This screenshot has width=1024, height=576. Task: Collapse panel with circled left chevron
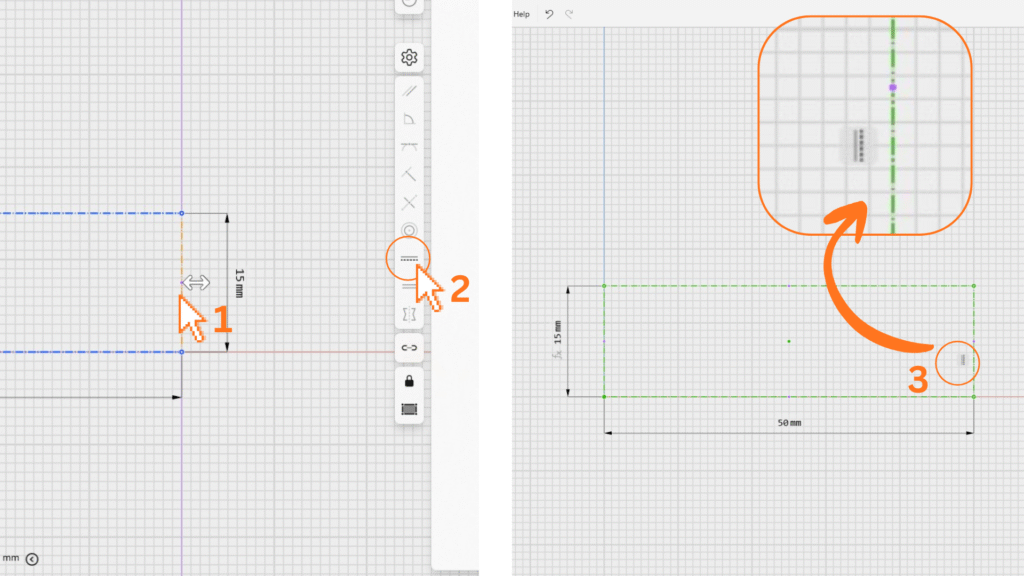[32, 559]
